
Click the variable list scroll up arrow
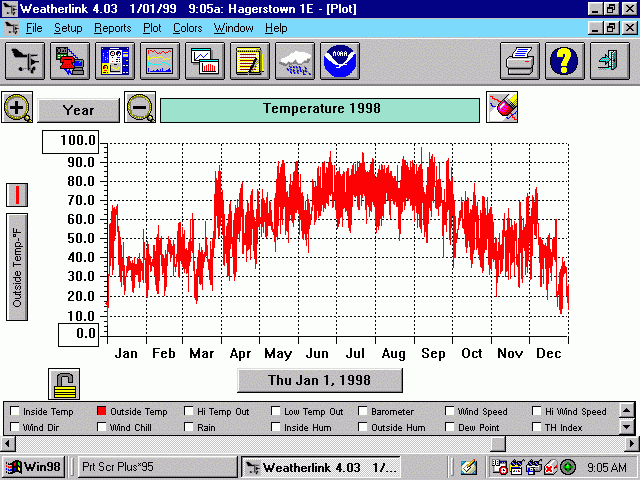coord(627,410)
